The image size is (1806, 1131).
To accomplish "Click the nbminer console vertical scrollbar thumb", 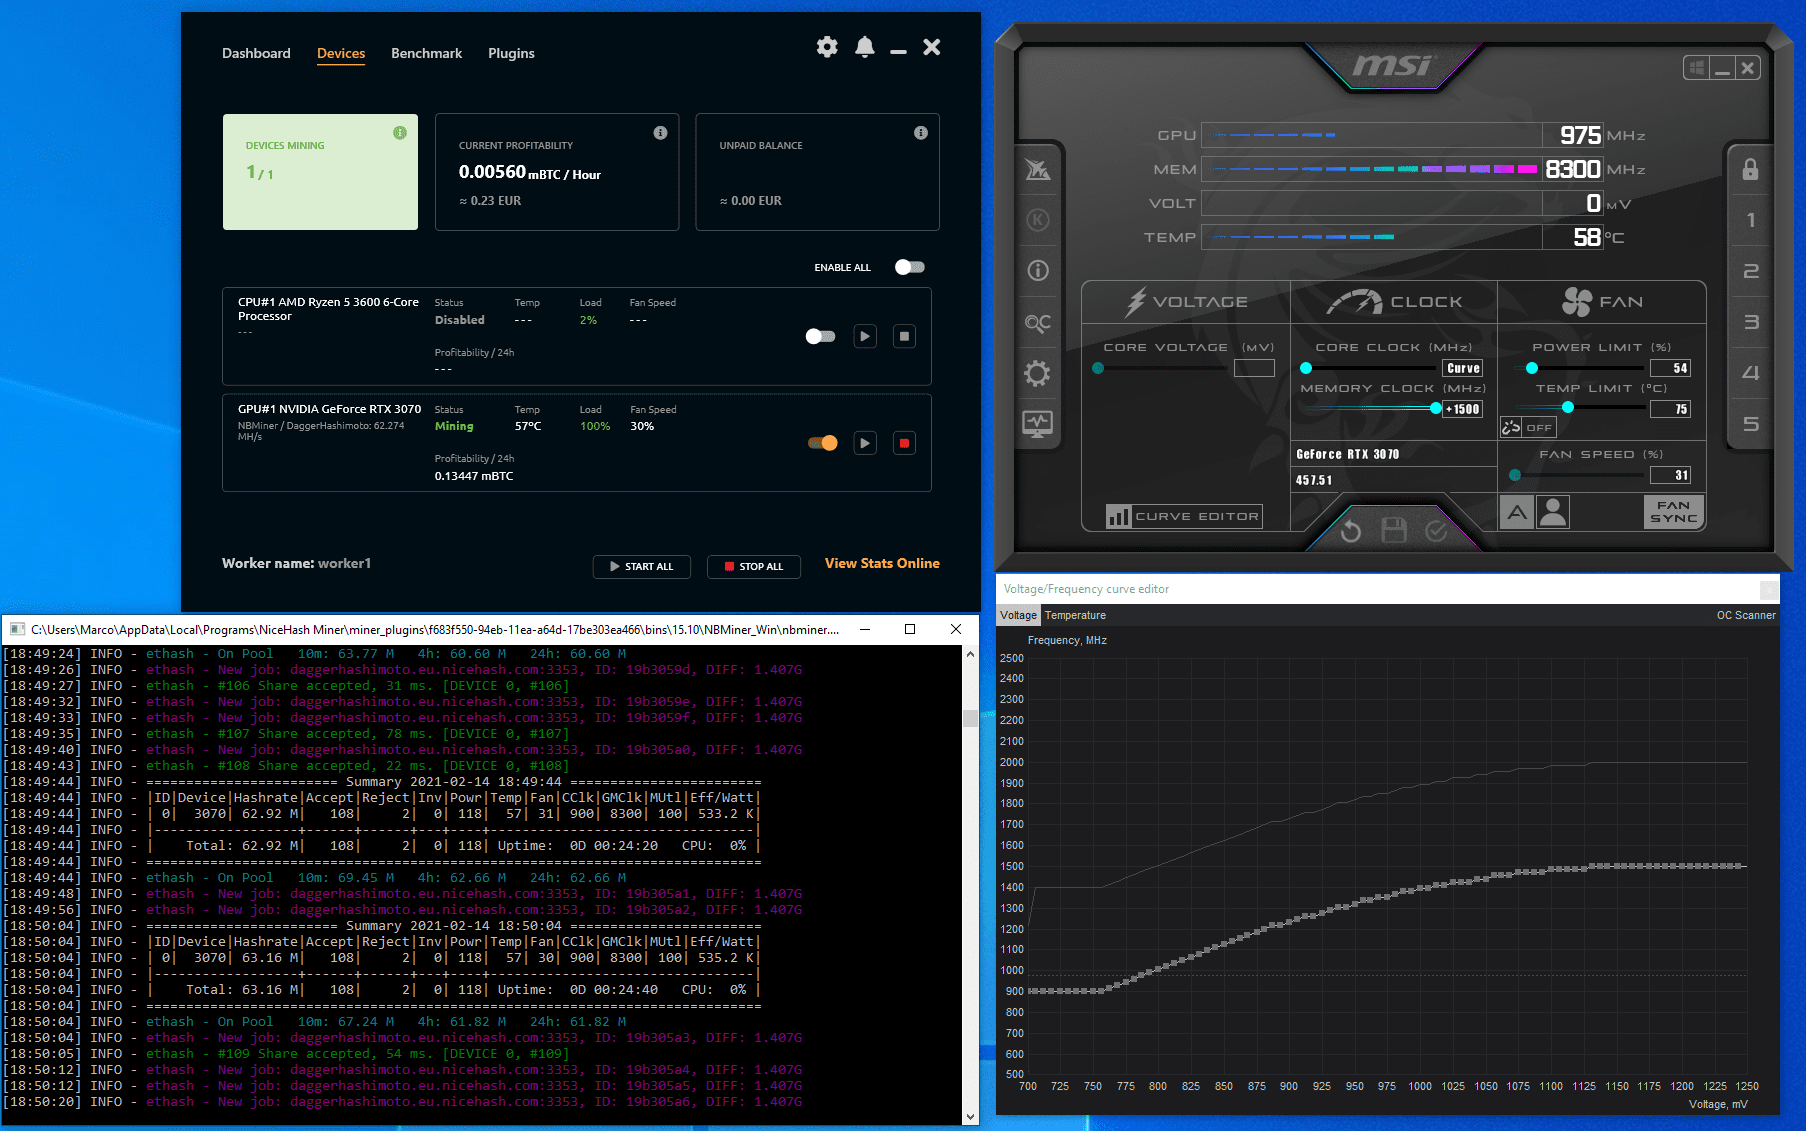I will (x=970, y=718).
